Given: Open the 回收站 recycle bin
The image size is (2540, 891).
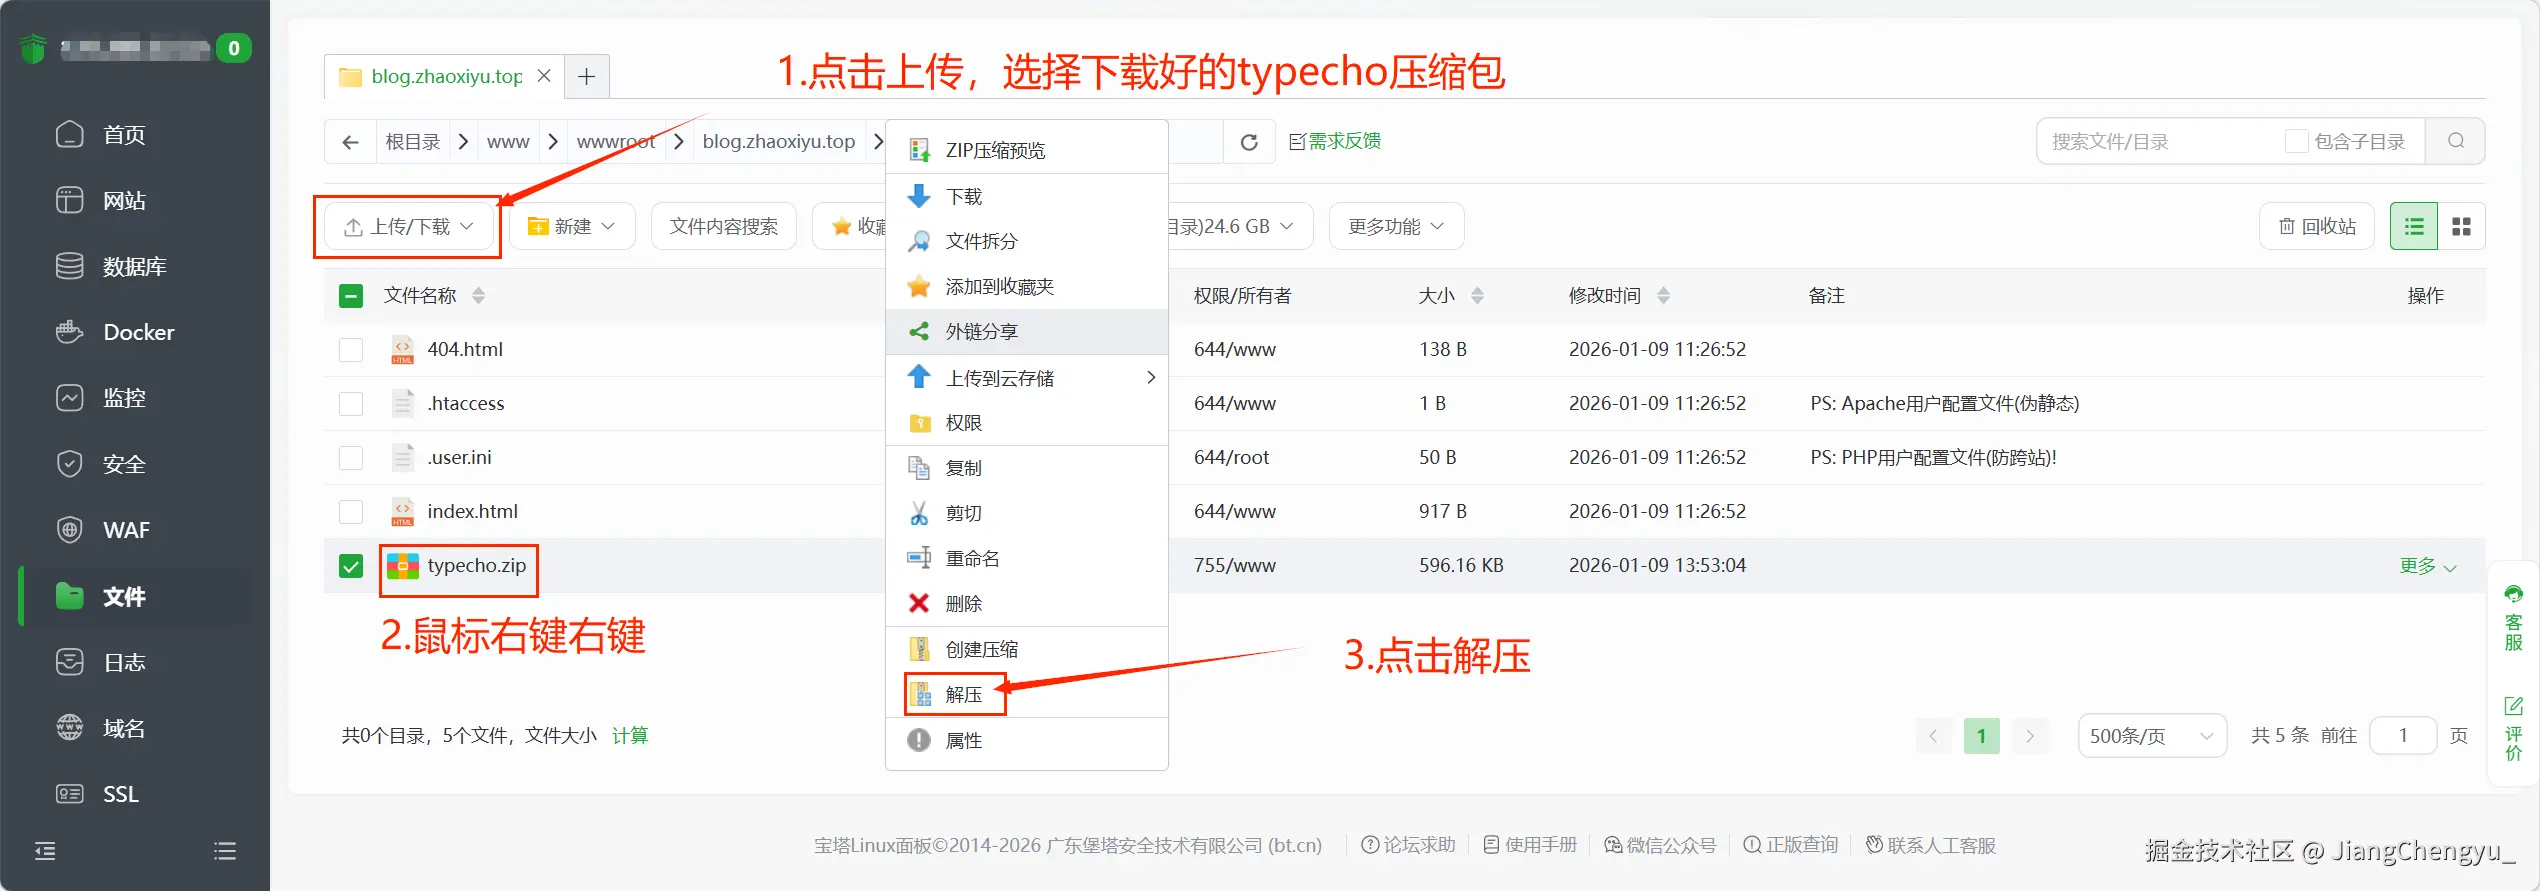Looking at the screenshot, I should click(x=2317, y=227).
